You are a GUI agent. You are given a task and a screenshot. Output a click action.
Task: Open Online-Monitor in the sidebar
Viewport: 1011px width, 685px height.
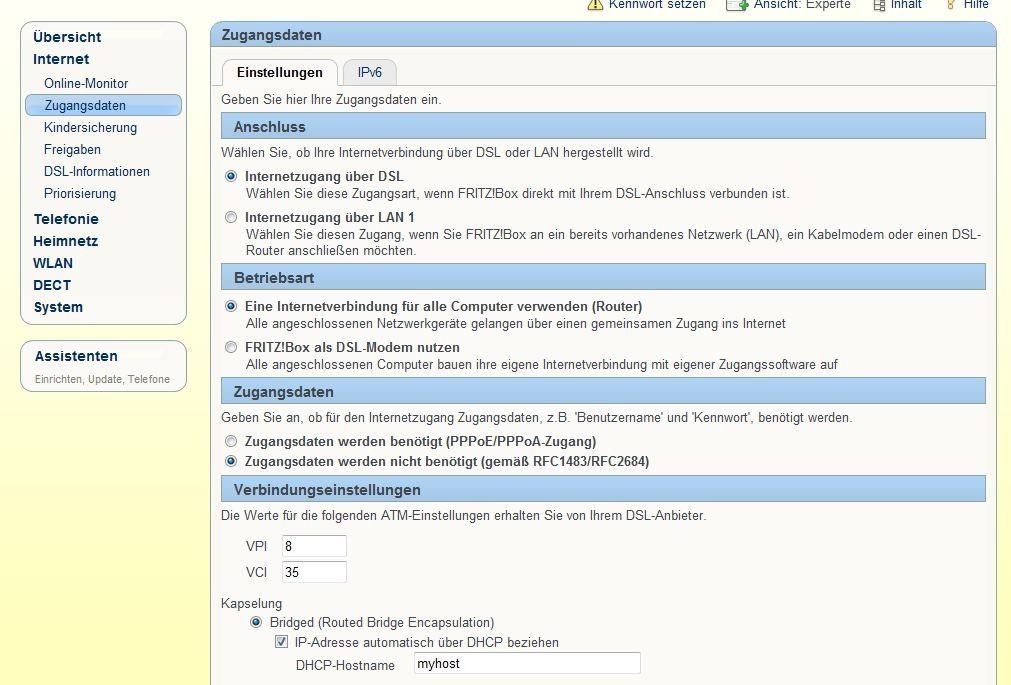[86, 83]
